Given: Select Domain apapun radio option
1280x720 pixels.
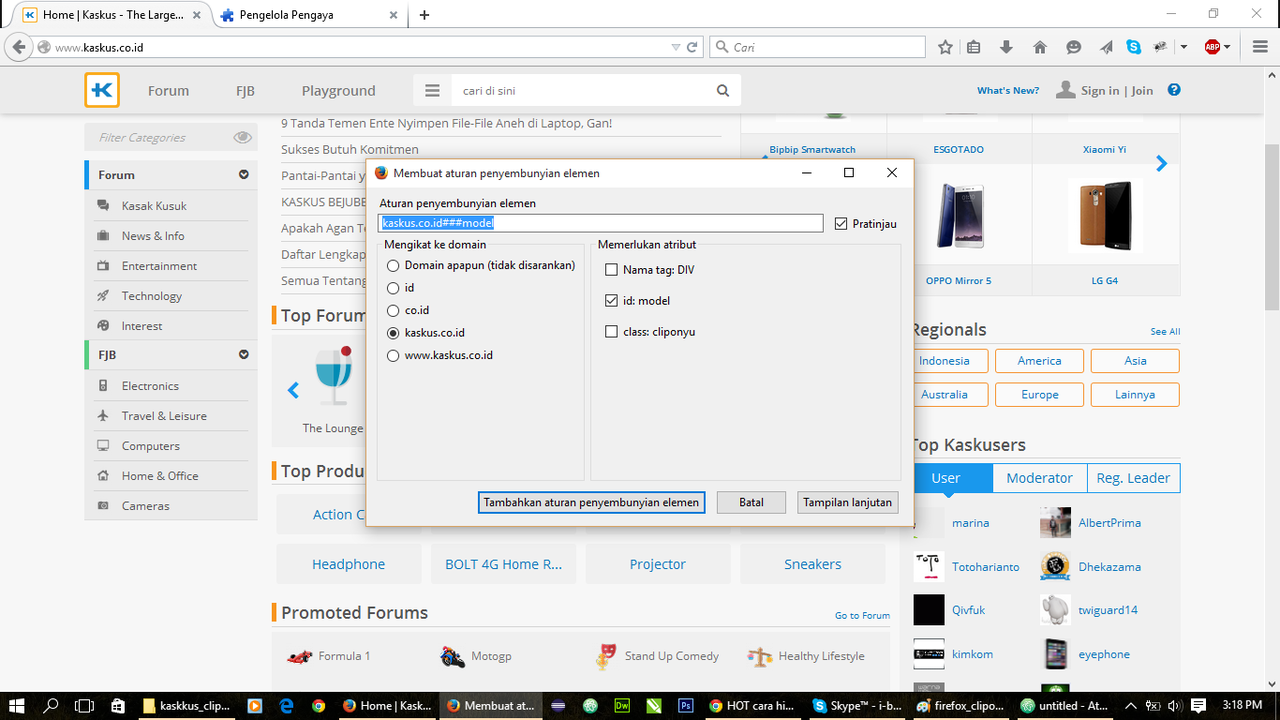Looking at the screenshot, I should click(x=393, y=265).
